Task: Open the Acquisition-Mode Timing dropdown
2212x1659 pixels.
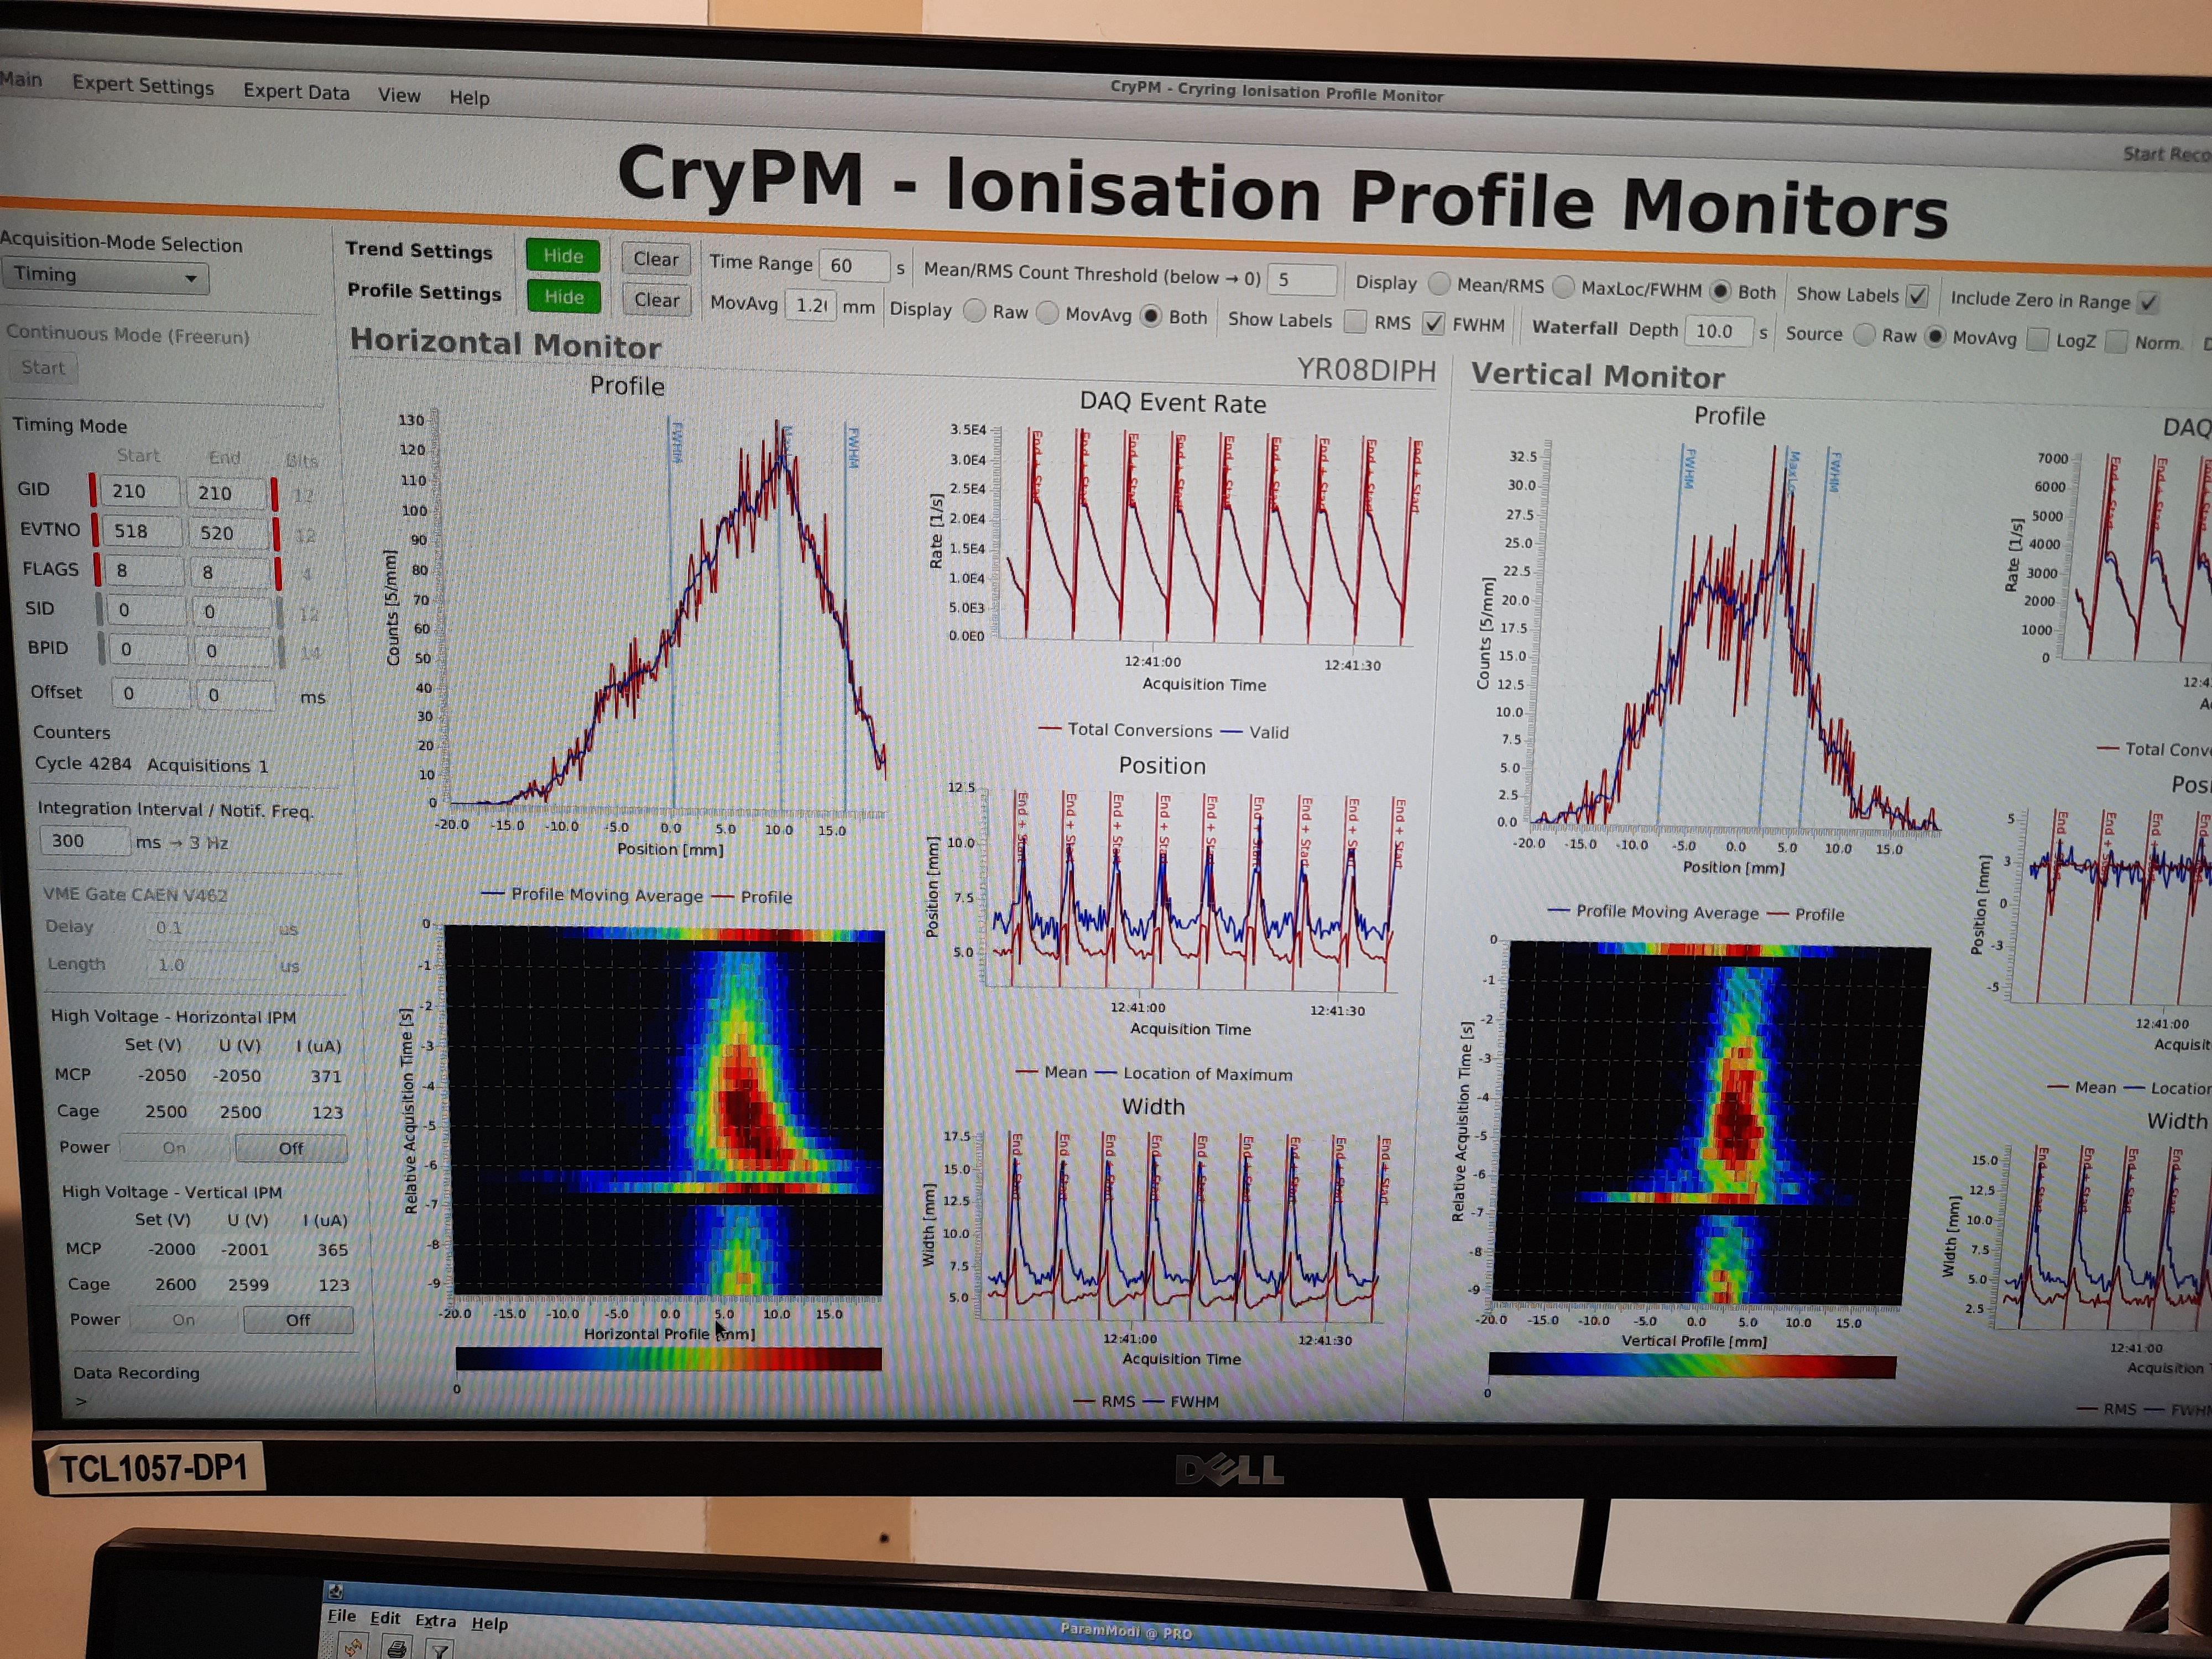Action: tap(105, 276)
